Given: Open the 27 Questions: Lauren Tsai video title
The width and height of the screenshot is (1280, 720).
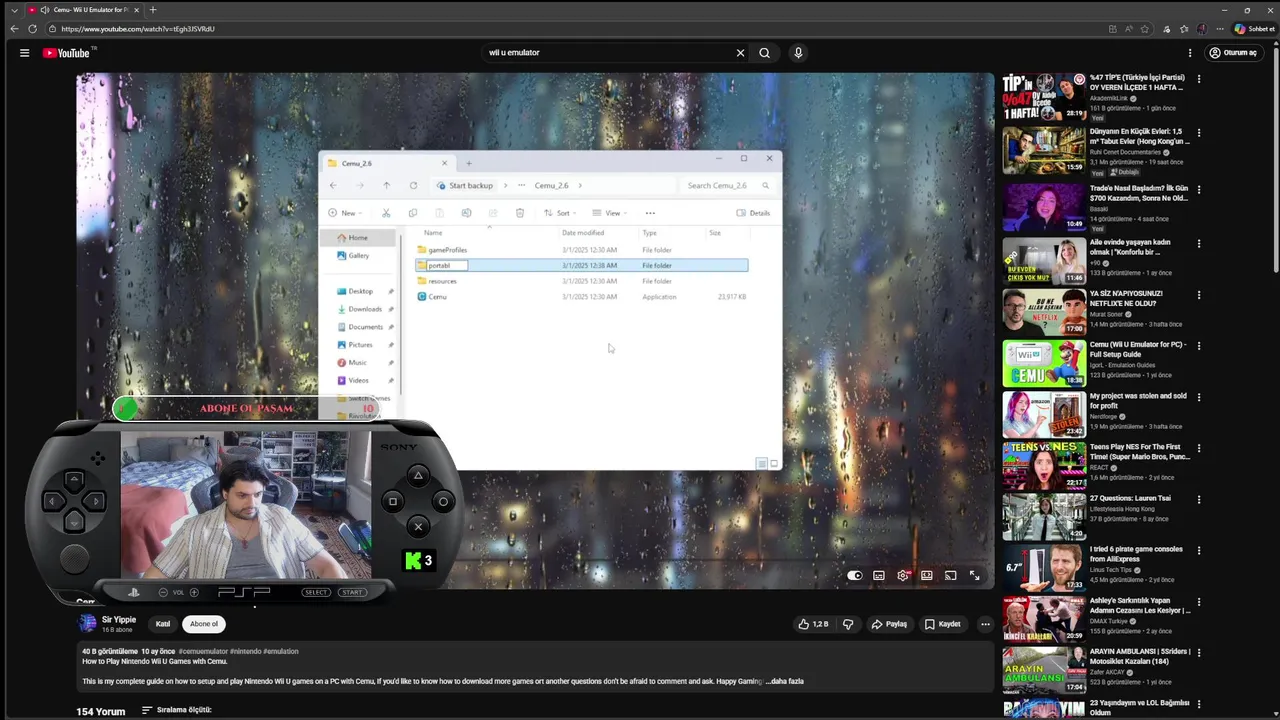Looking at the screenshot, I should 1130,498.
